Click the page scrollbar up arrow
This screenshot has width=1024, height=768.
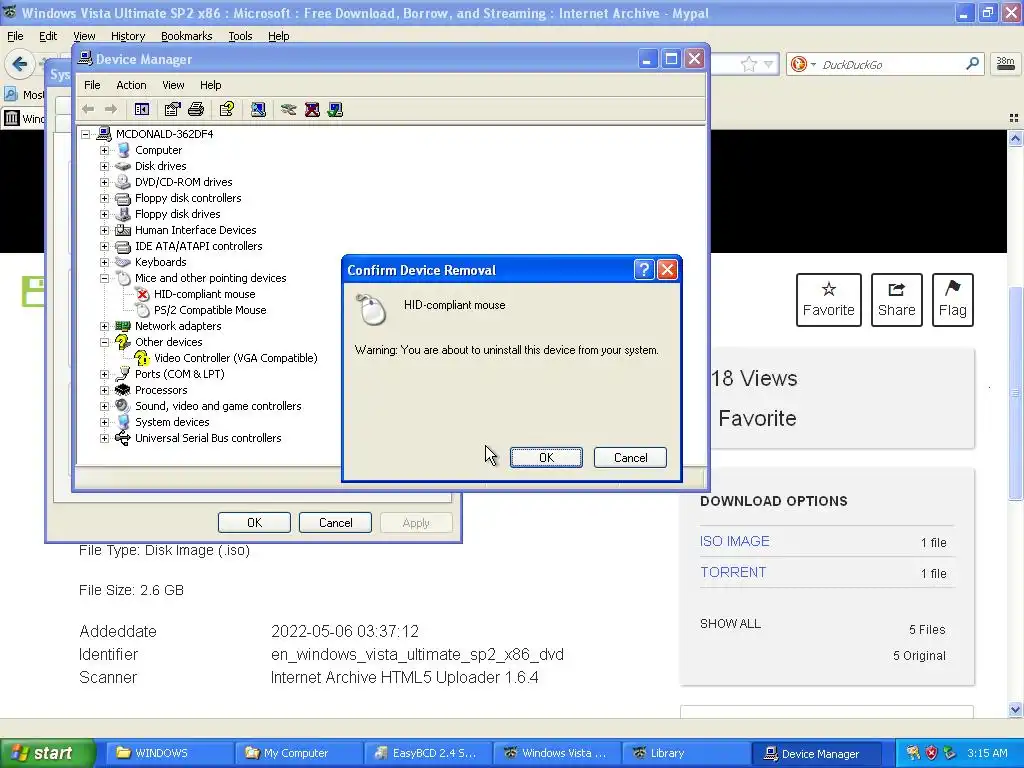(x=1015, y=138)
